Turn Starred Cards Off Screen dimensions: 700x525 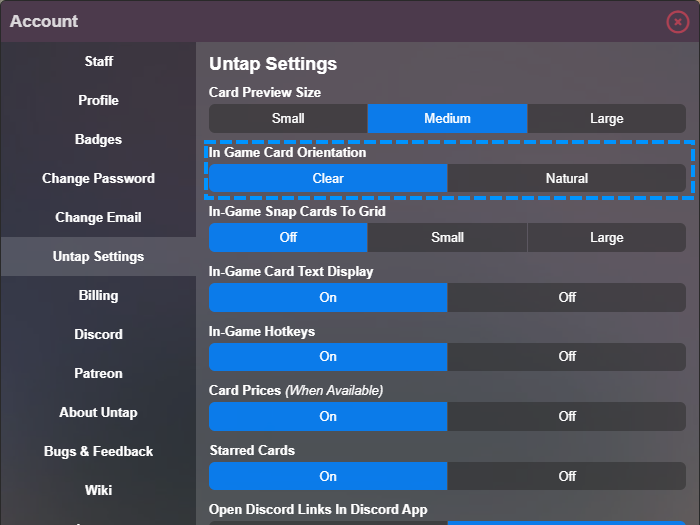click(567, 476)
